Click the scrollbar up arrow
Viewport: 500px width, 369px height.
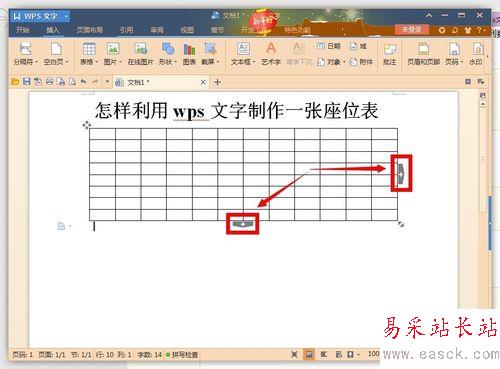(x=483, y=104)
